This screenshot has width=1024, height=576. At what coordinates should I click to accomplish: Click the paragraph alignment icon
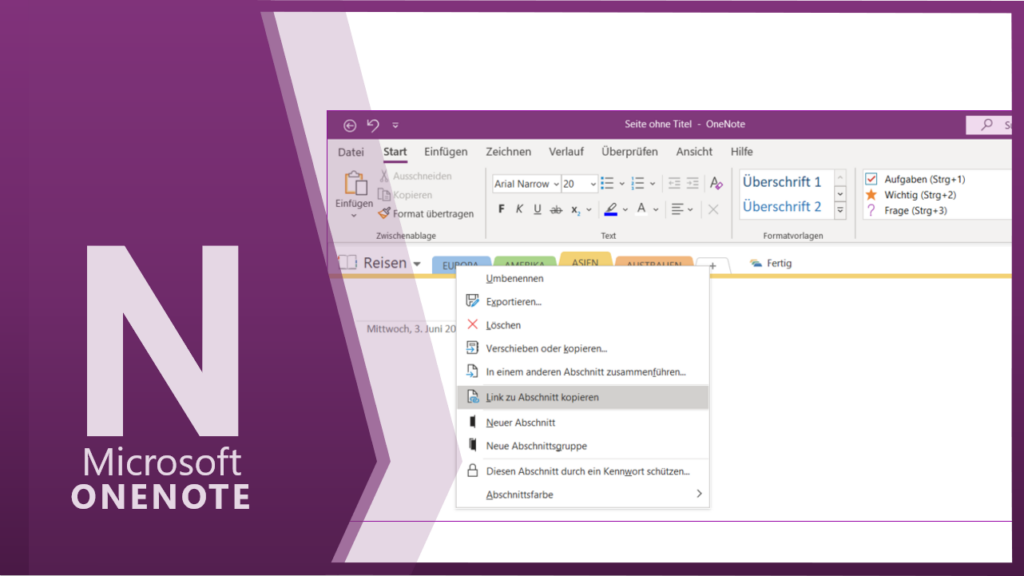(x=677, y=210)
